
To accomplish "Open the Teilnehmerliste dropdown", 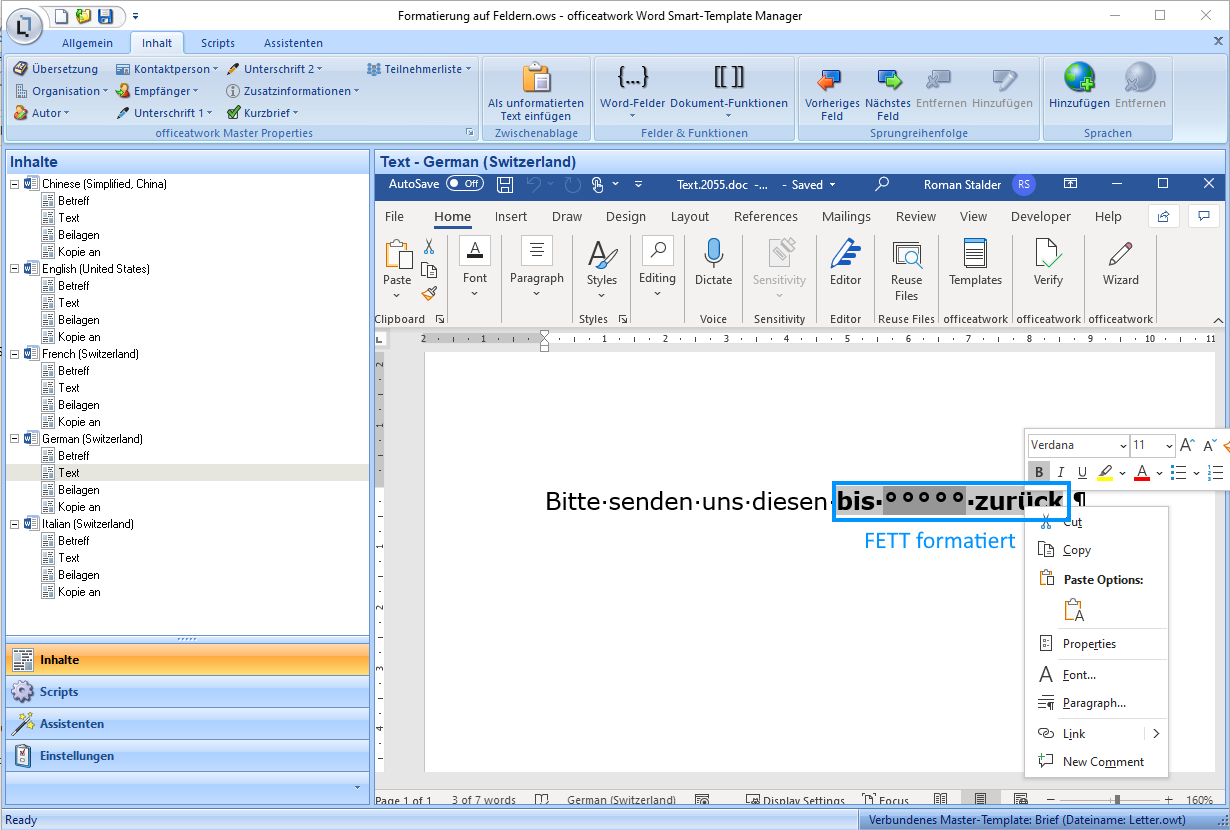I will tap(419, 69).
